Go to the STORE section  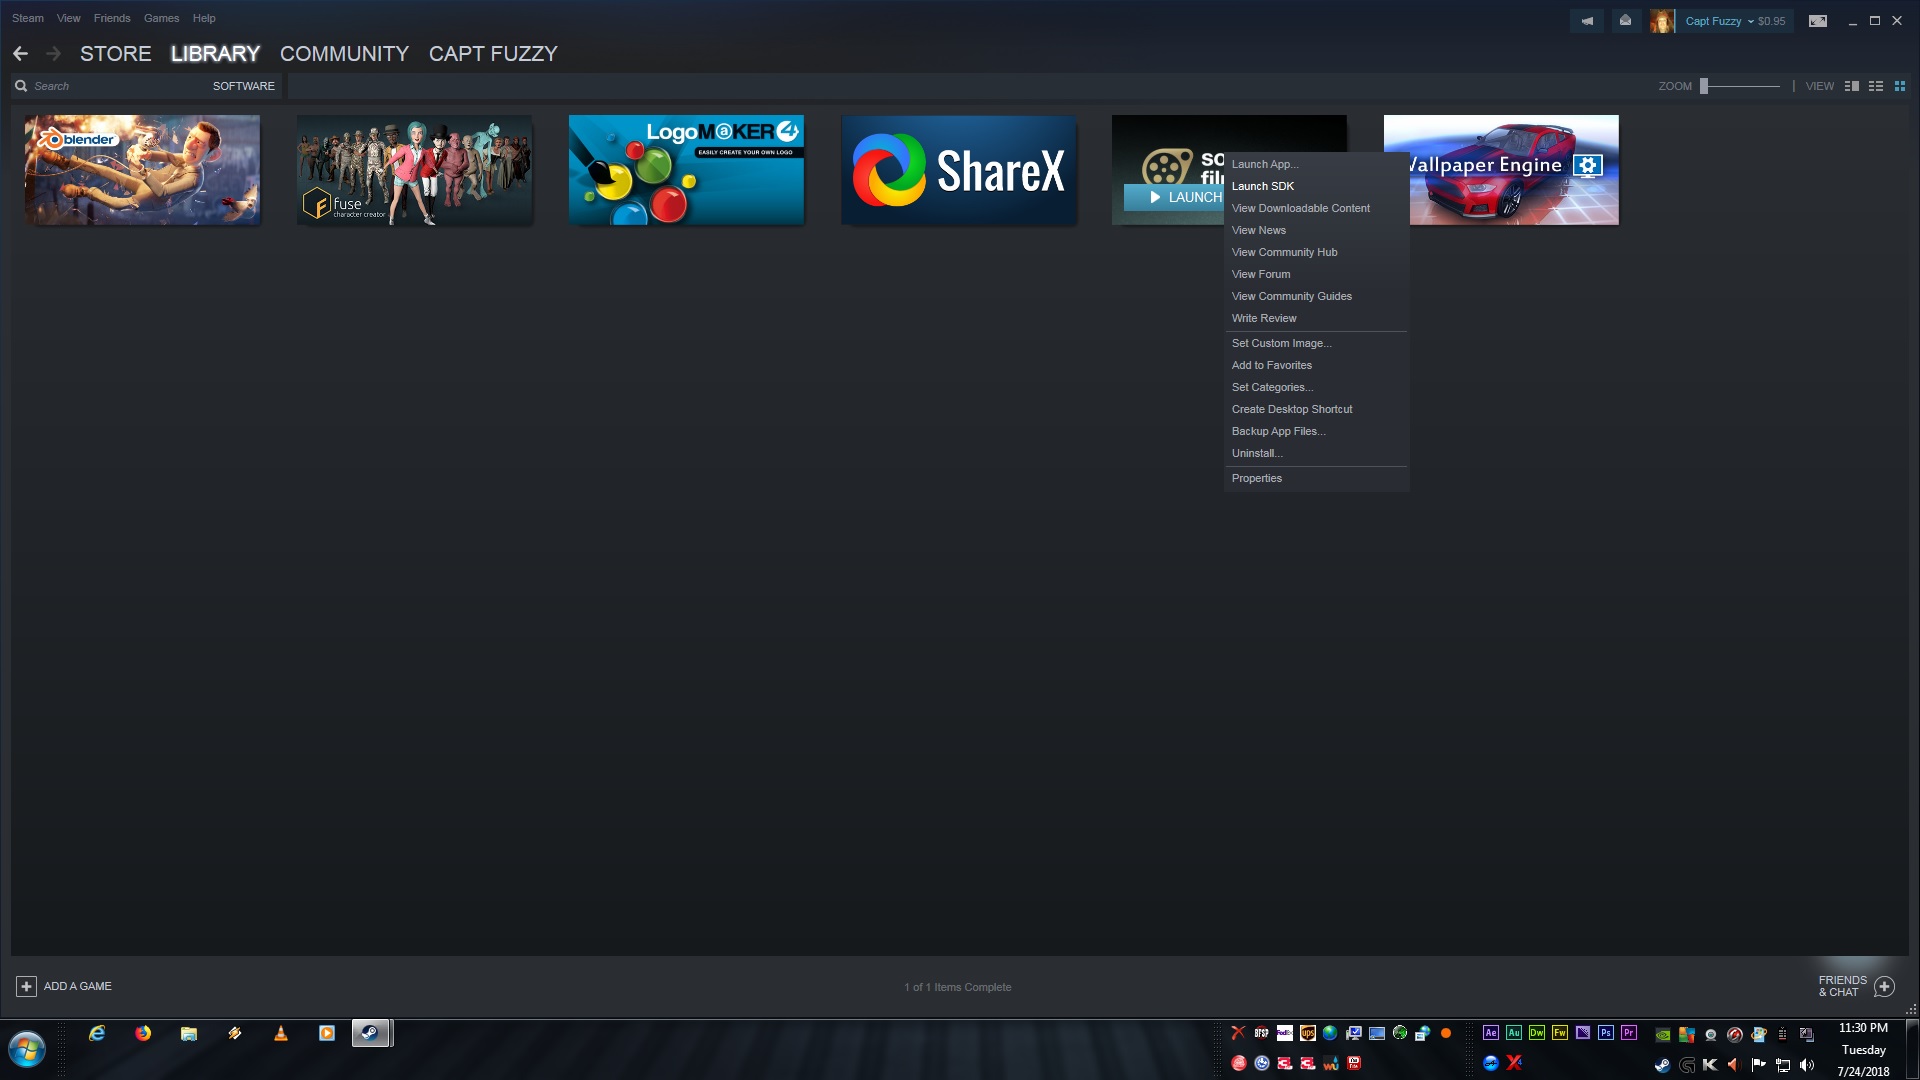[x=116, y=54]
